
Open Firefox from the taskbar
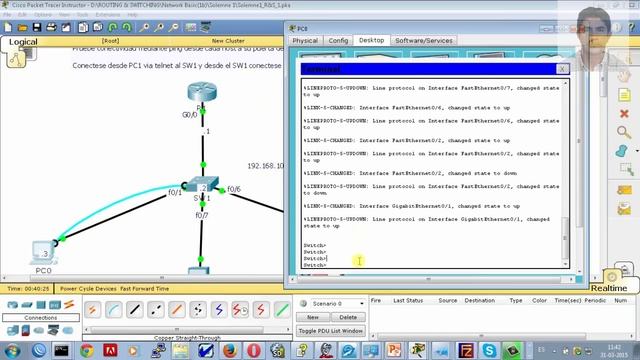(230, 351)
